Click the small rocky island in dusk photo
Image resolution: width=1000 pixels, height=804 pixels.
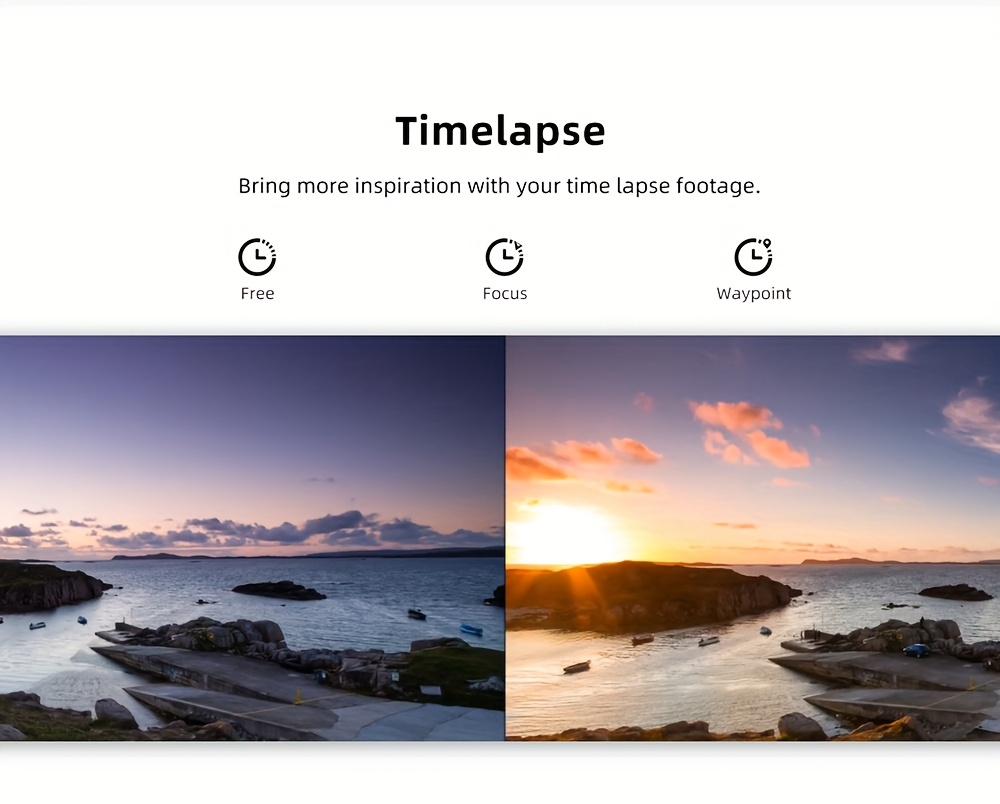click(279, 590)
